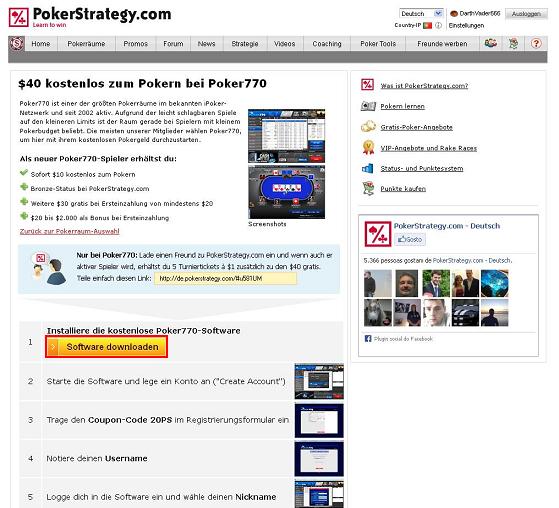Click the PokerStrategy logo in the Facebook box
This screenshot has height=508, width=559.
[x=378, y=234]
